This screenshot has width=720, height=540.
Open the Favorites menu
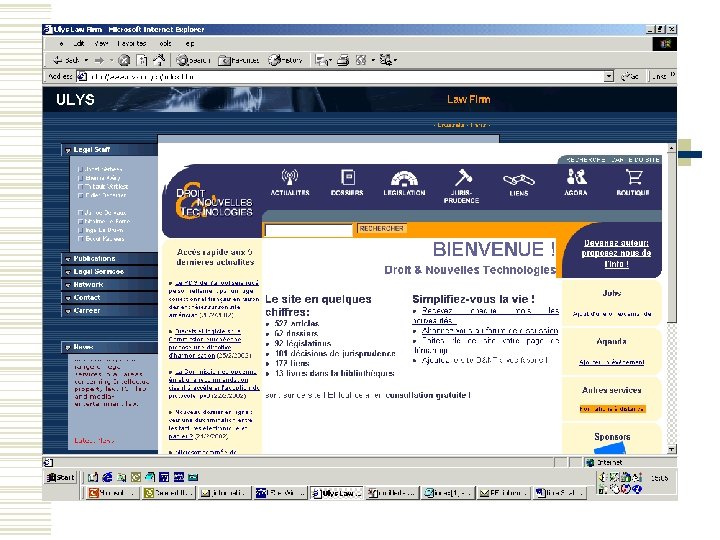[132, 44]
